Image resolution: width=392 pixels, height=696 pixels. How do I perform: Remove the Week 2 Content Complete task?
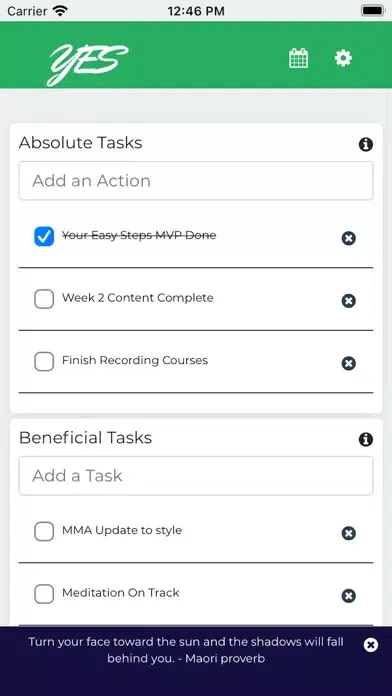coord(348,301)
